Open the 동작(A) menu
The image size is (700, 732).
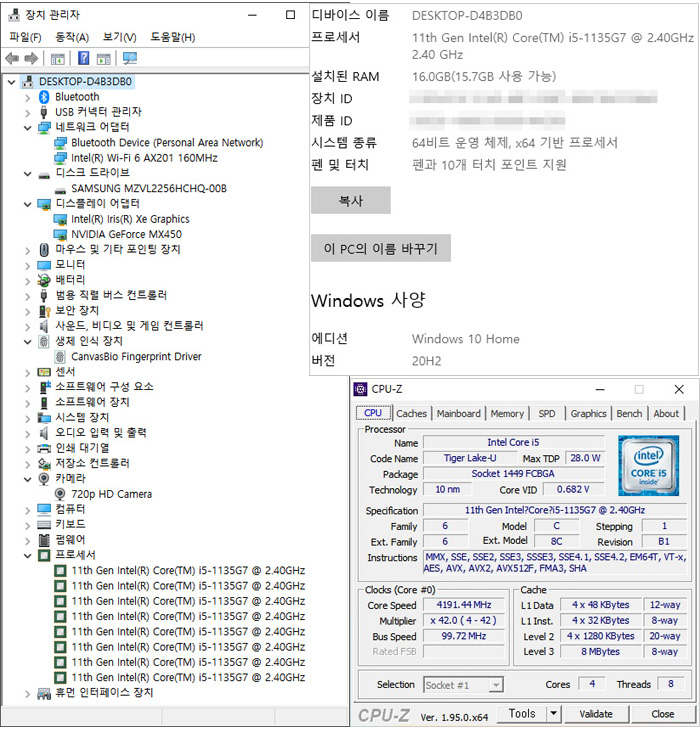pos(72,37)
